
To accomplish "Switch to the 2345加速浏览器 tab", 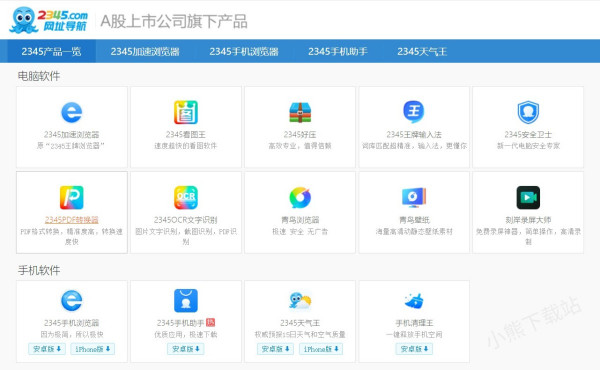I will (145, 51).
